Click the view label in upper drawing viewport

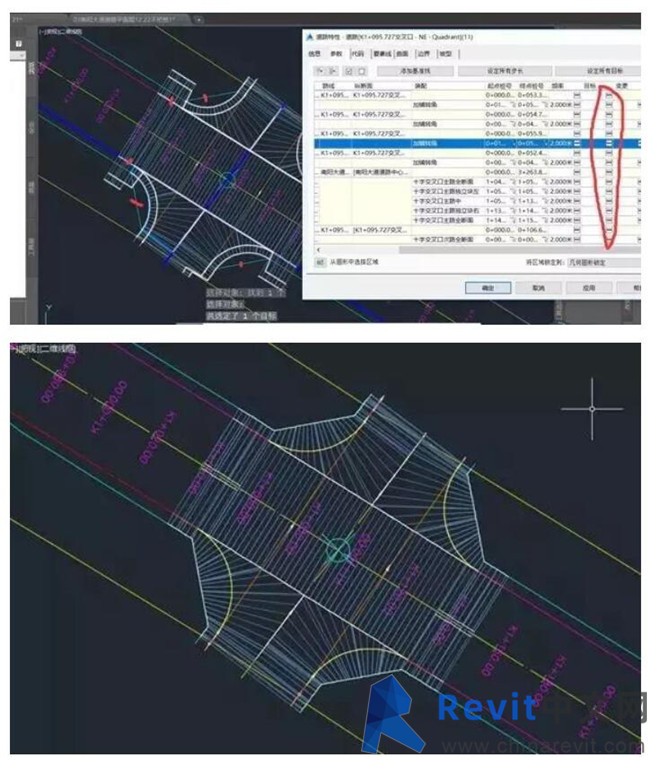tap(61, 32)
